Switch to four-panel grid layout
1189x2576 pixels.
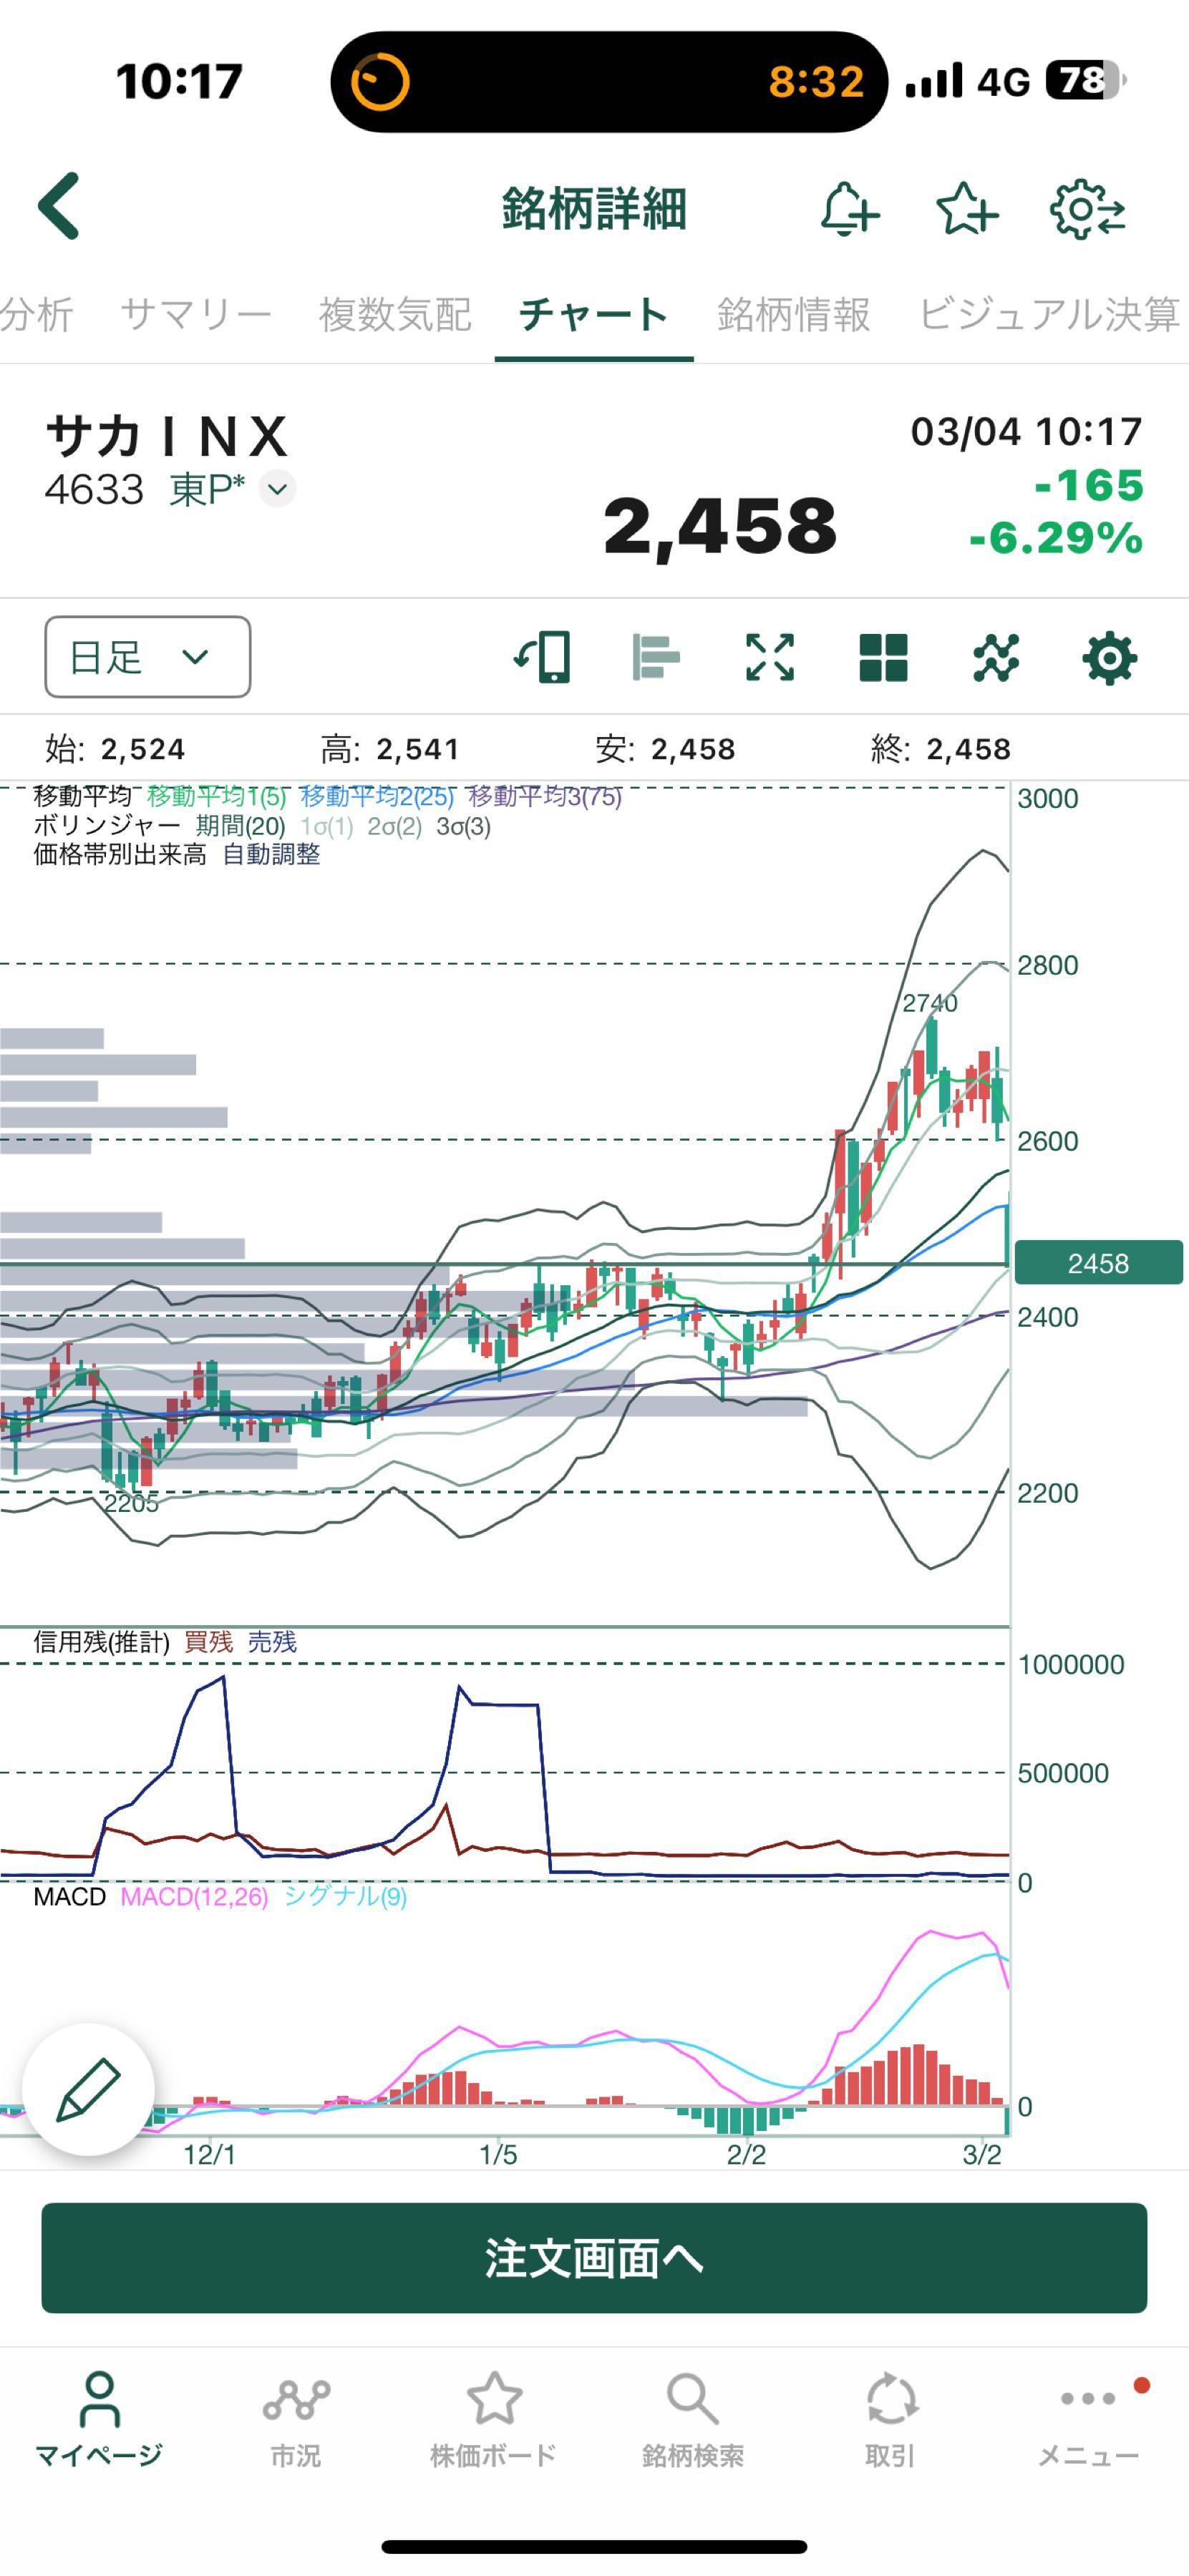point(883,657)
